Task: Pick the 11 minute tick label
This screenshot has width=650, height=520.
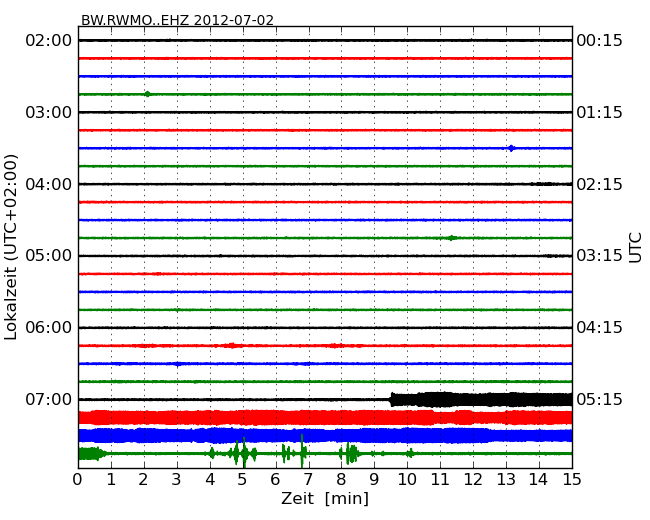Action: pyautogui.click(x=440, y=480)
